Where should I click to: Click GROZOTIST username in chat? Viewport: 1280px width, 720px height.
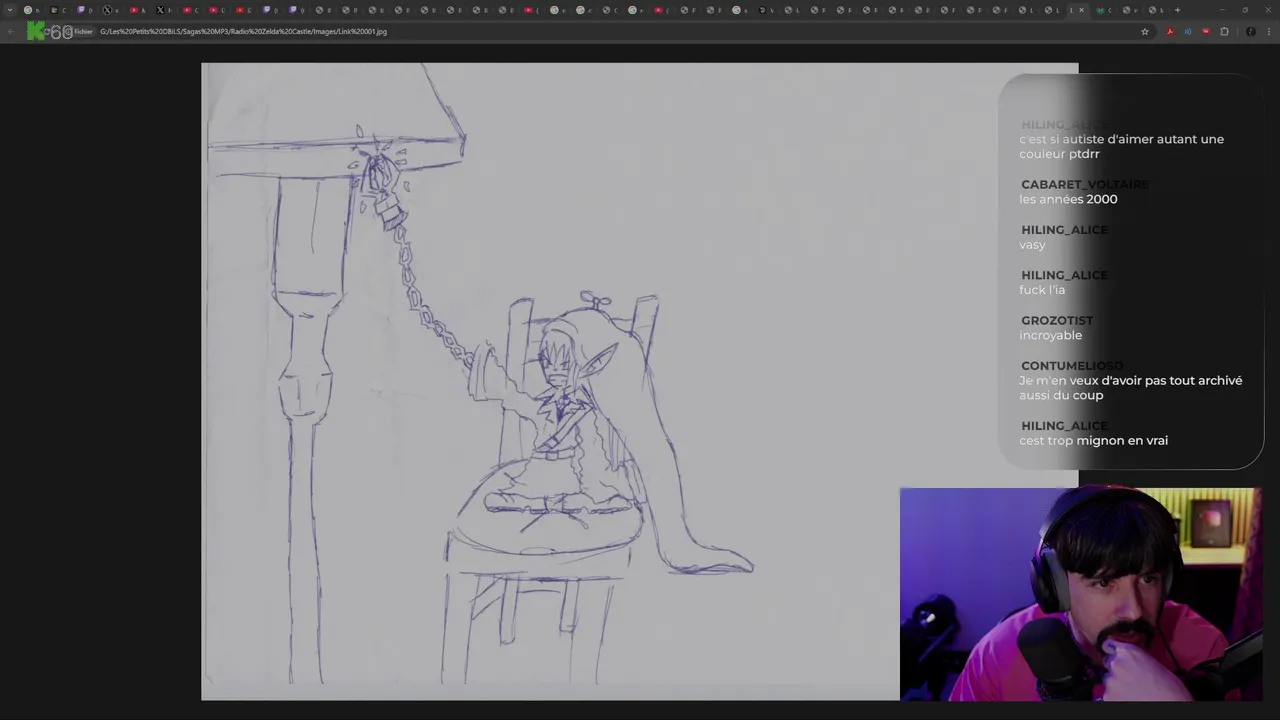[x=1057, y=320]
